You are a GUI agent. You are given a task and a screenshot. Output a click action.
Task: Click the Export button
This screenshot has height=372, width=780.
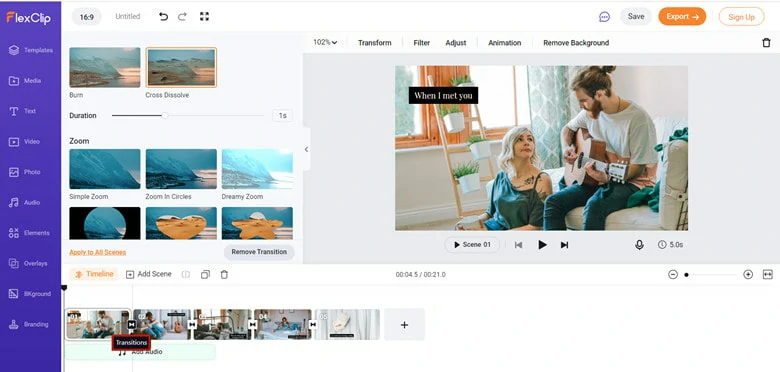tap(682, 16)
